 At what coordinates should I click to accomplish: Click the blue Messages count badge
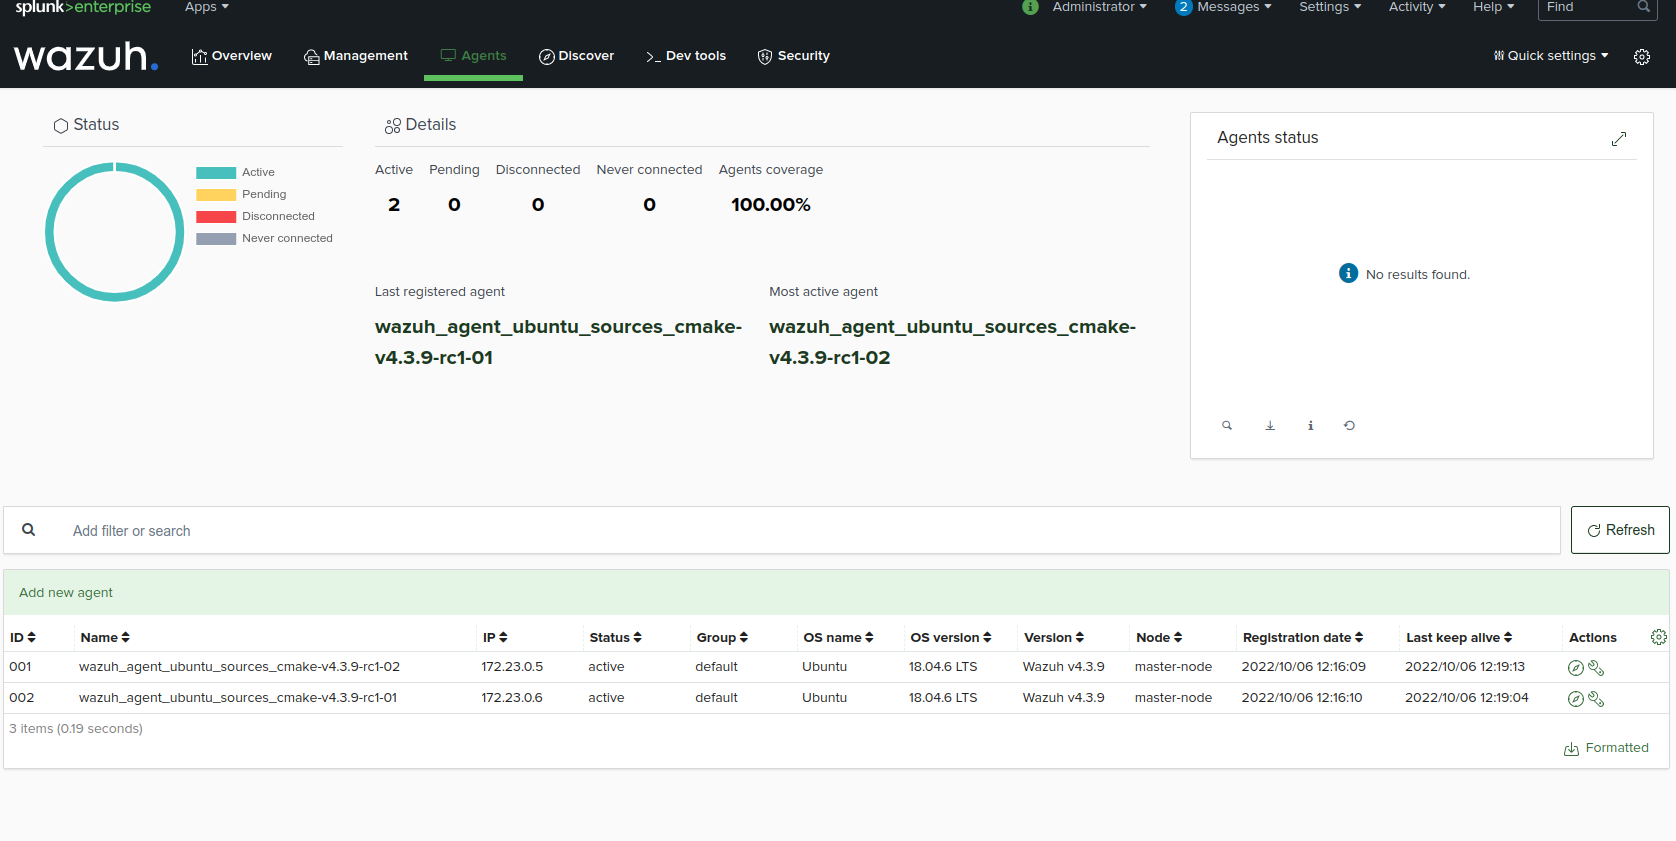1184,7
